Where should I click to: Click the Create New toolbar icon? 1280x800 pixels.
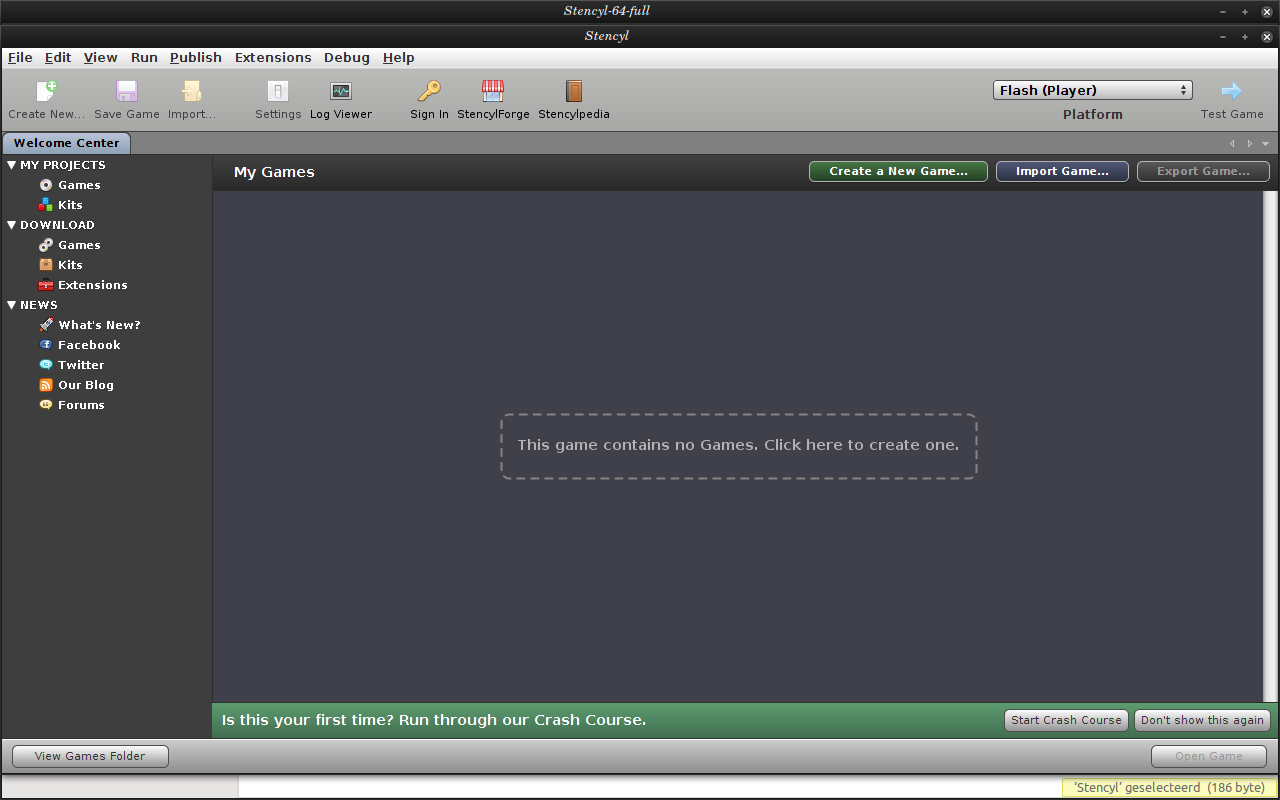[x=47, y=91]
